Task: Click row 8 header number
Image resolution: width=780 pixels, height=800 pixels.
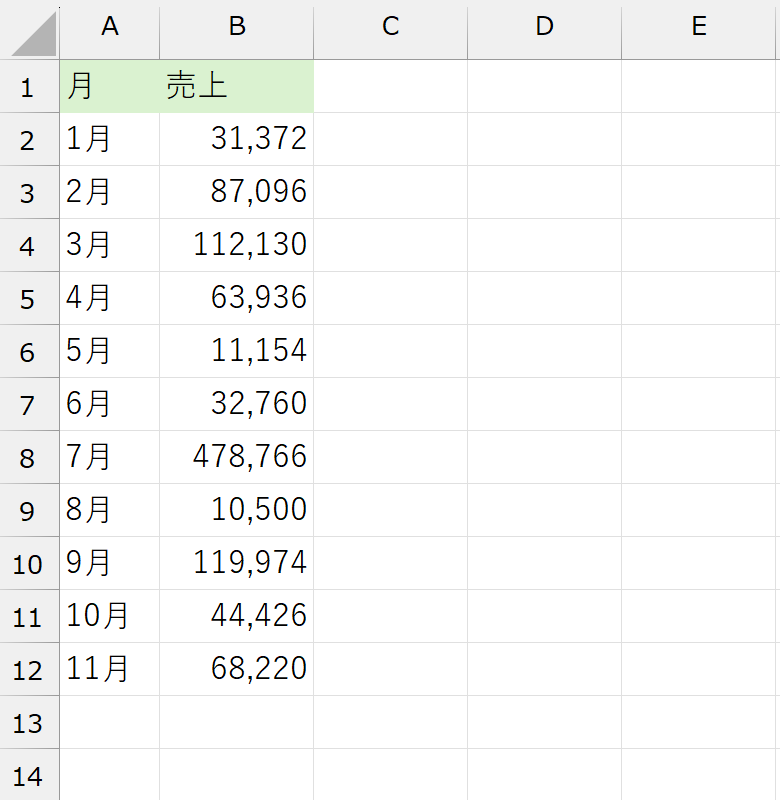Action: tap(28, 458)
